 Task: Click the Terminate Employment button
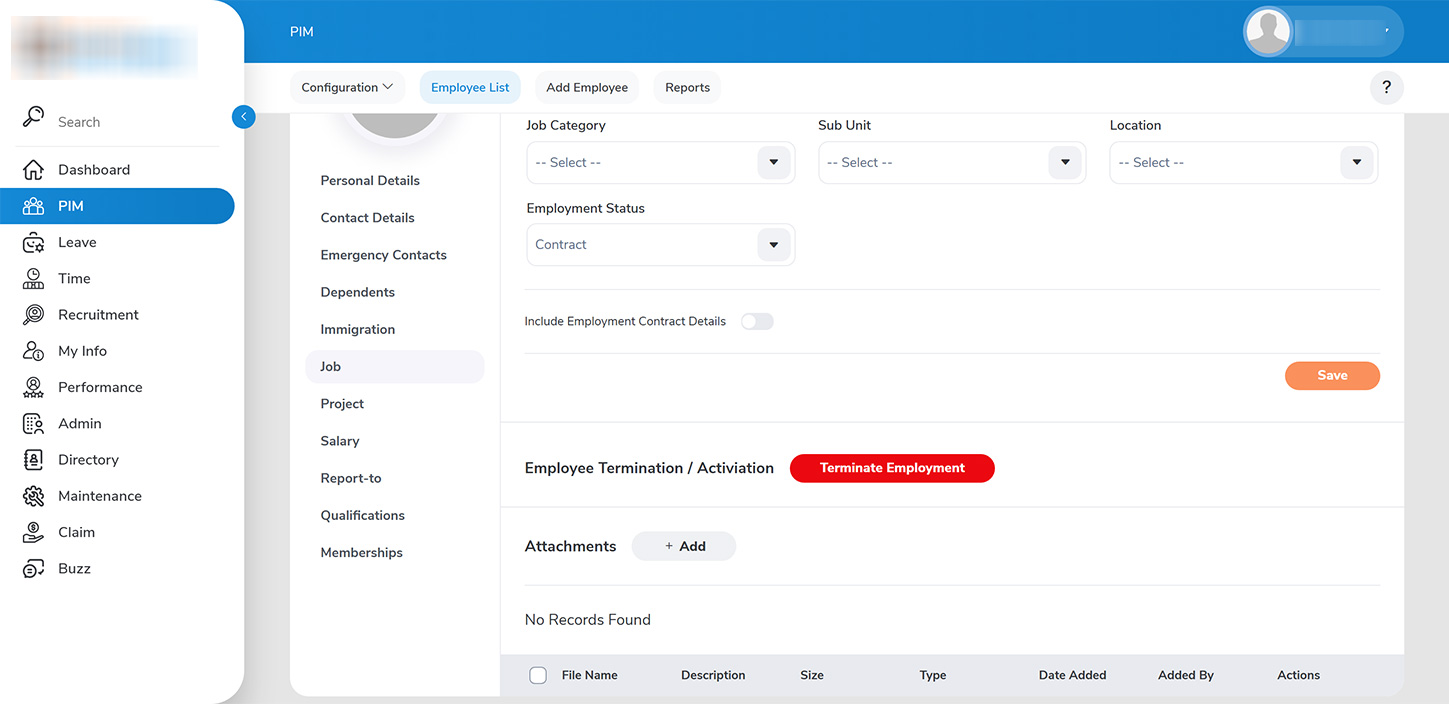[x=892, y=468]
